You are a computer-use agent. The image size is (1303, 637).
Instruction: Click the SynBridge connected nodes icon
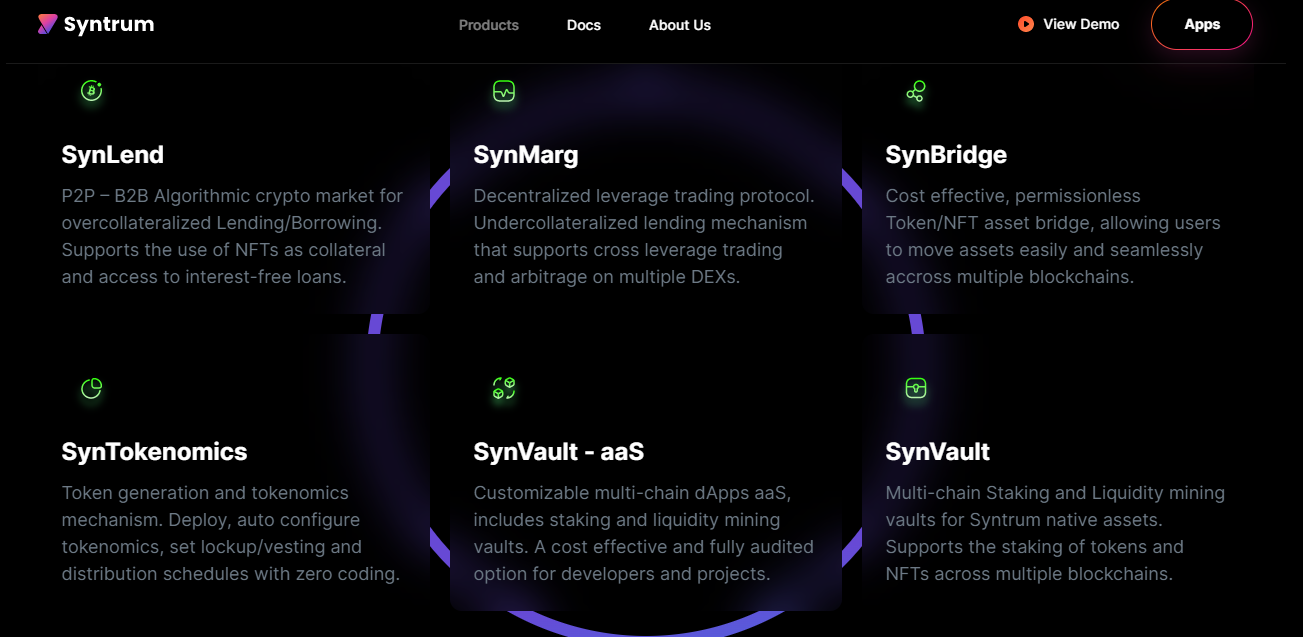[x=915, y=92]
